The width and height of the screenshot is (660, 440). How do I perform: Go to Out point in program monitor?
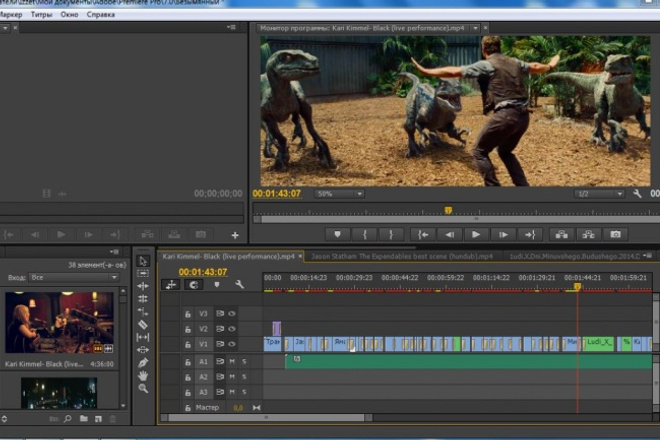[x=530, y=235]
